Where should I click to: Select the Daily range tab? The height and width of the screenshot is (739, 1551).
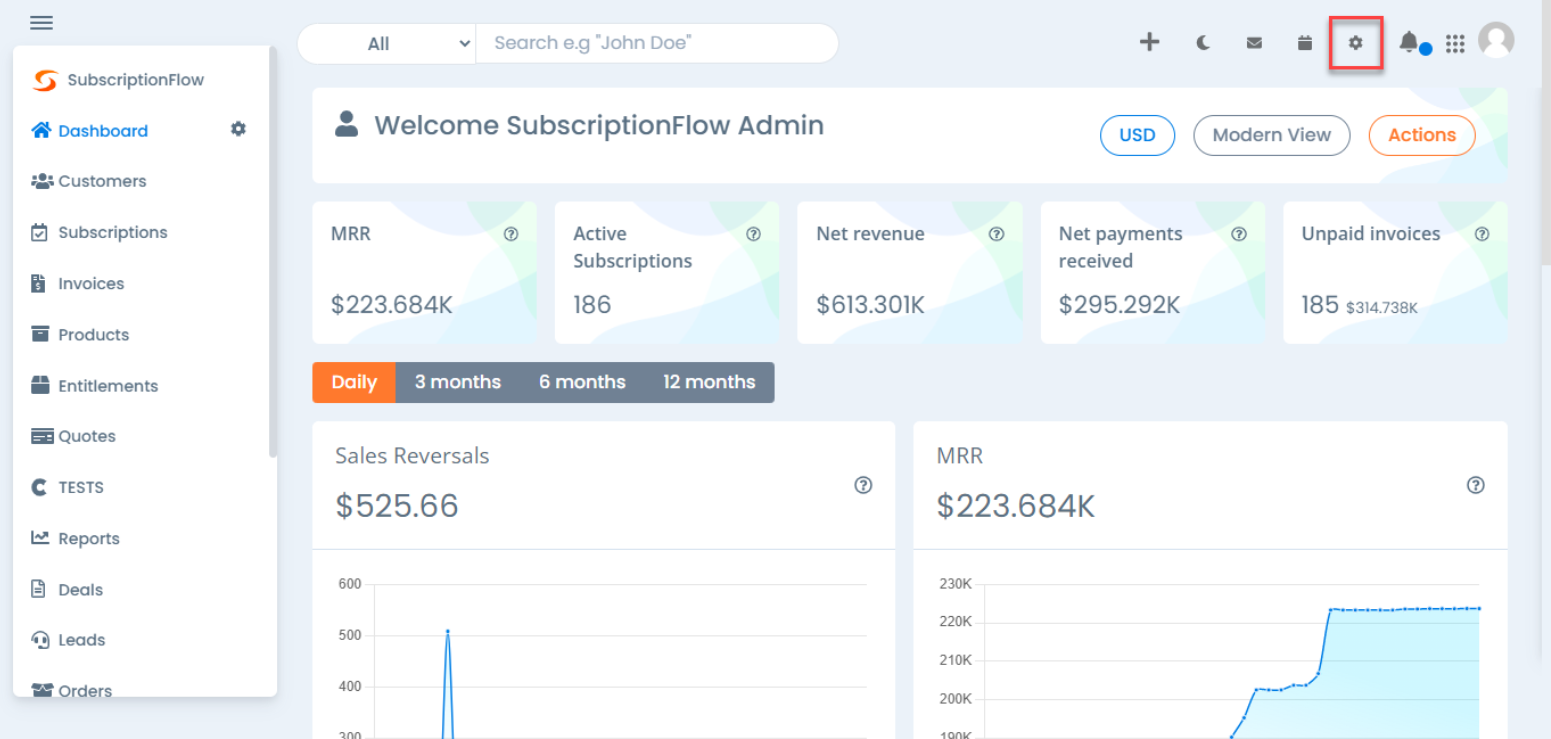(354, 382)
